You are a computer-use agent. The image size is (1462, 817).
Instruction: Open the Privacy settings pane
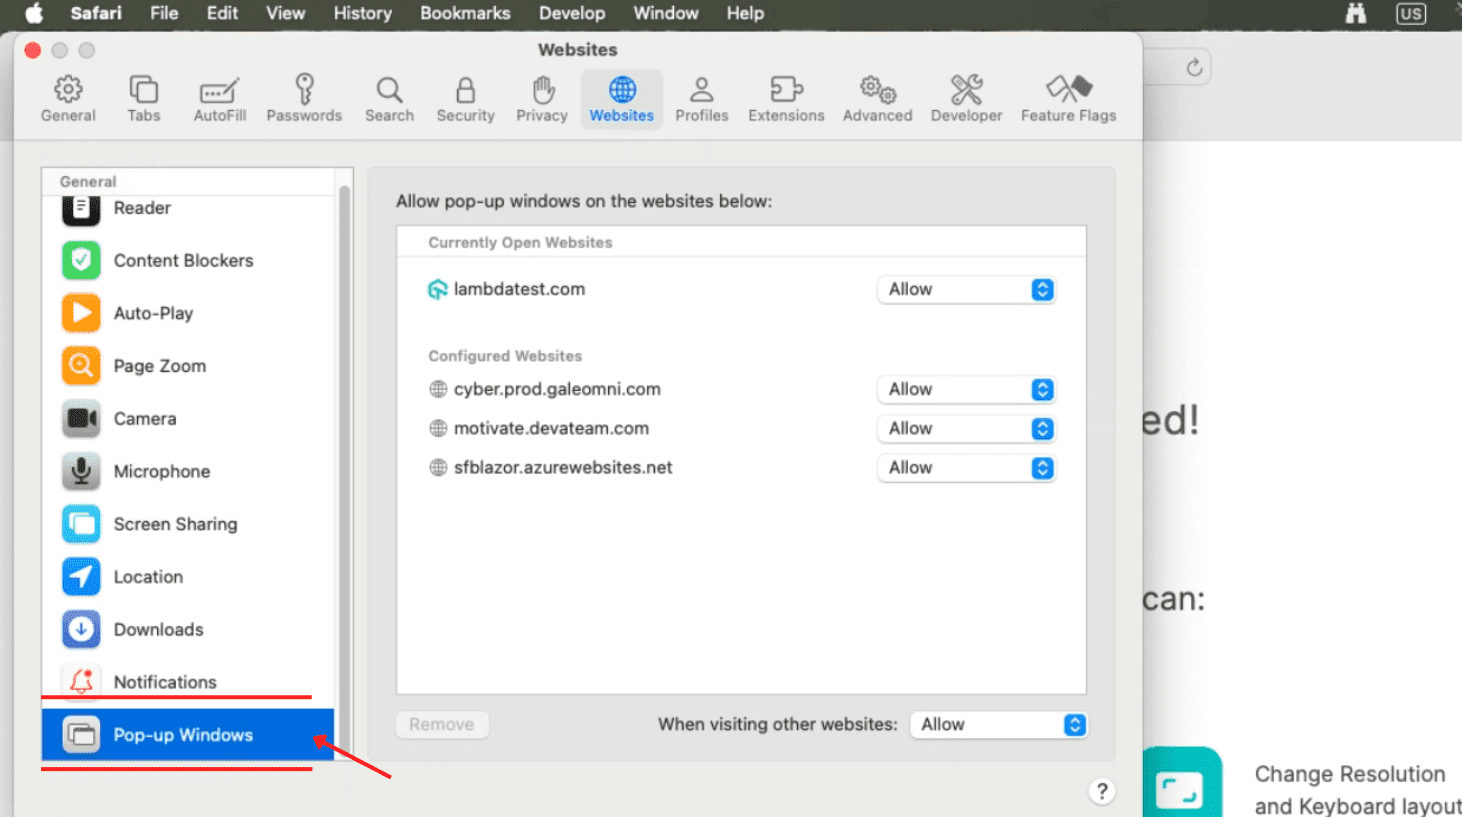(x=542, y=99)
